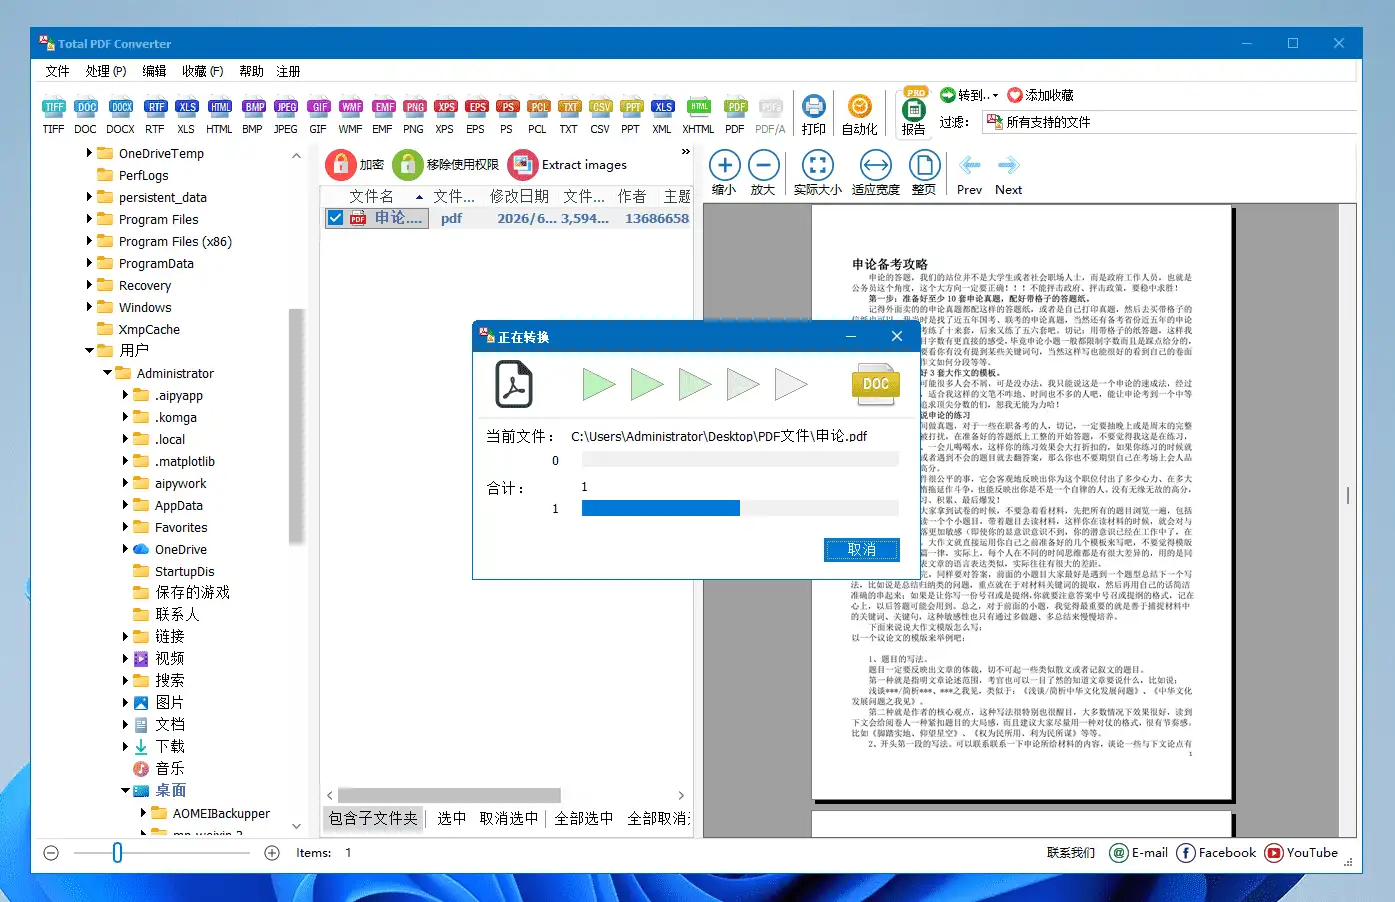The width and height of the screenshot is (1395, 902).
Task: Open the 处理 (P) menu
Action: [106, 71]
